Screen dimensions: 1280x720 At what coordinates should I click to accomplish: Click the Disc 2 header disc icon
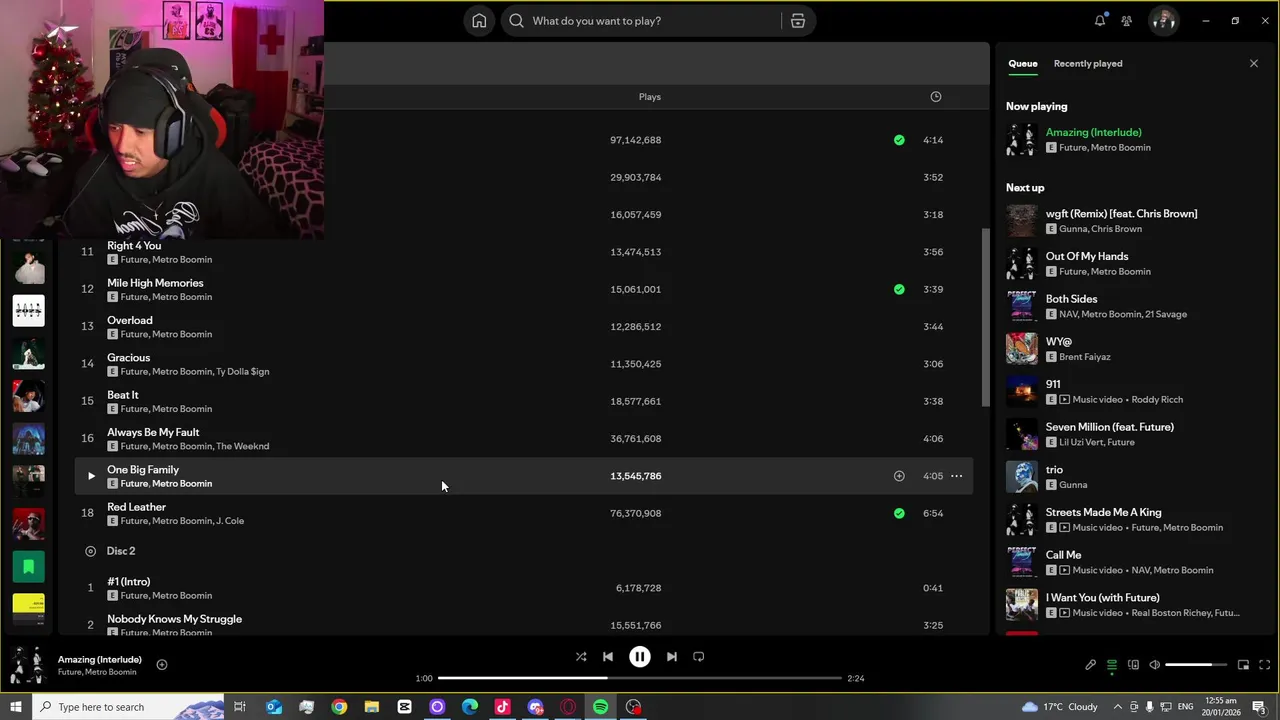[x=91, y=551]
